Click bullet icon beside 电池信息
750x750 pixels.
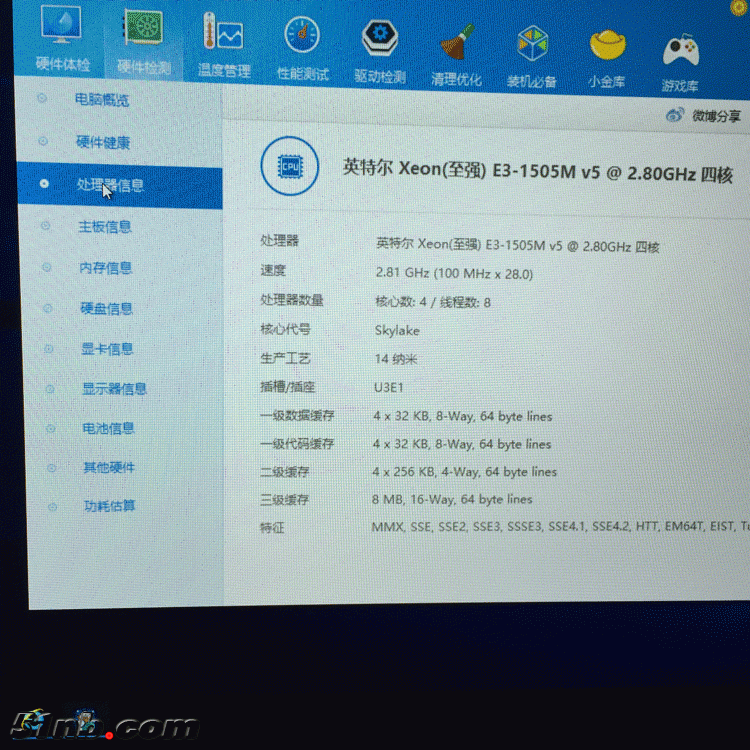51,428
